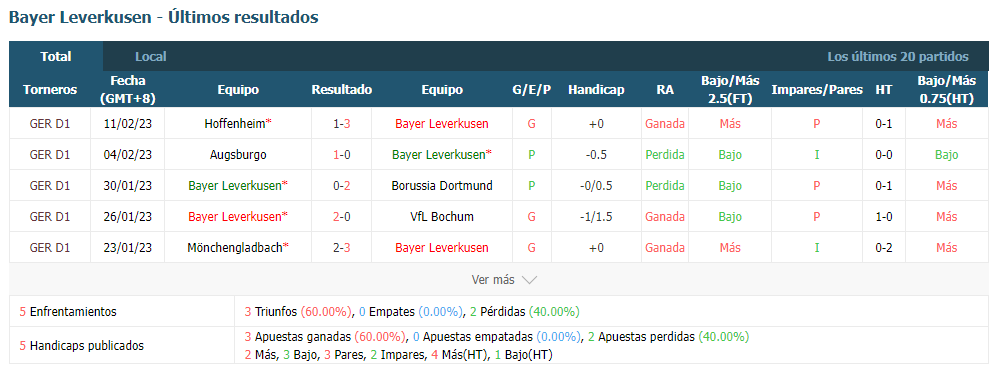997x373 pixels.
Task: Click Los últimos 20 partidos label
Action: click(898, 57)
